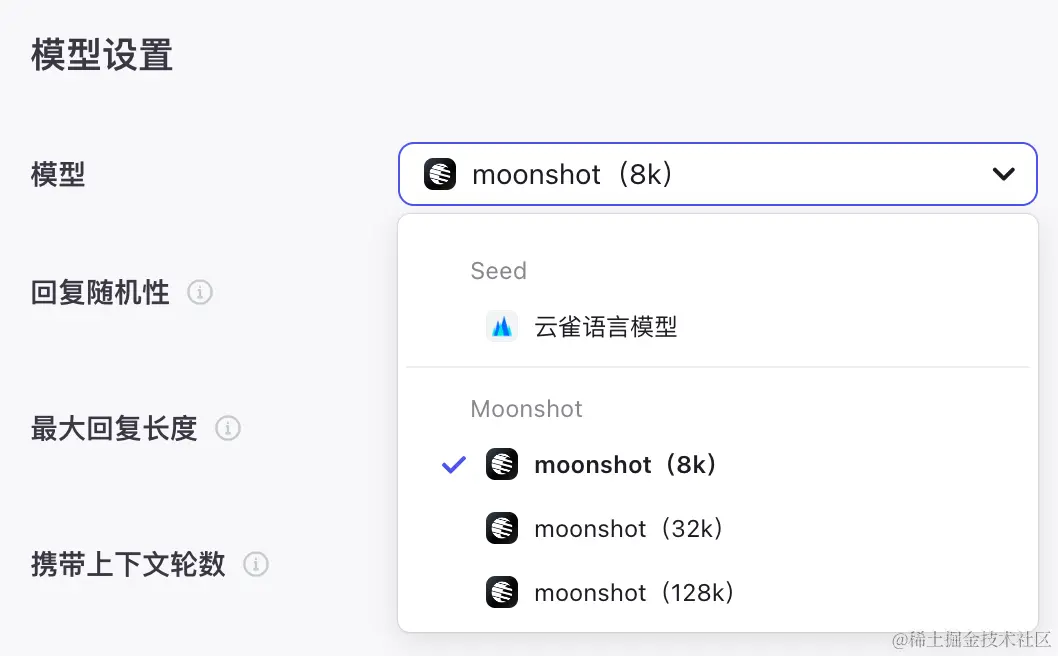Image resolution: width=1058 pixels, height=656 pixels.
Task: Click the 最大回复长度 label
Action: click(114, 429)
